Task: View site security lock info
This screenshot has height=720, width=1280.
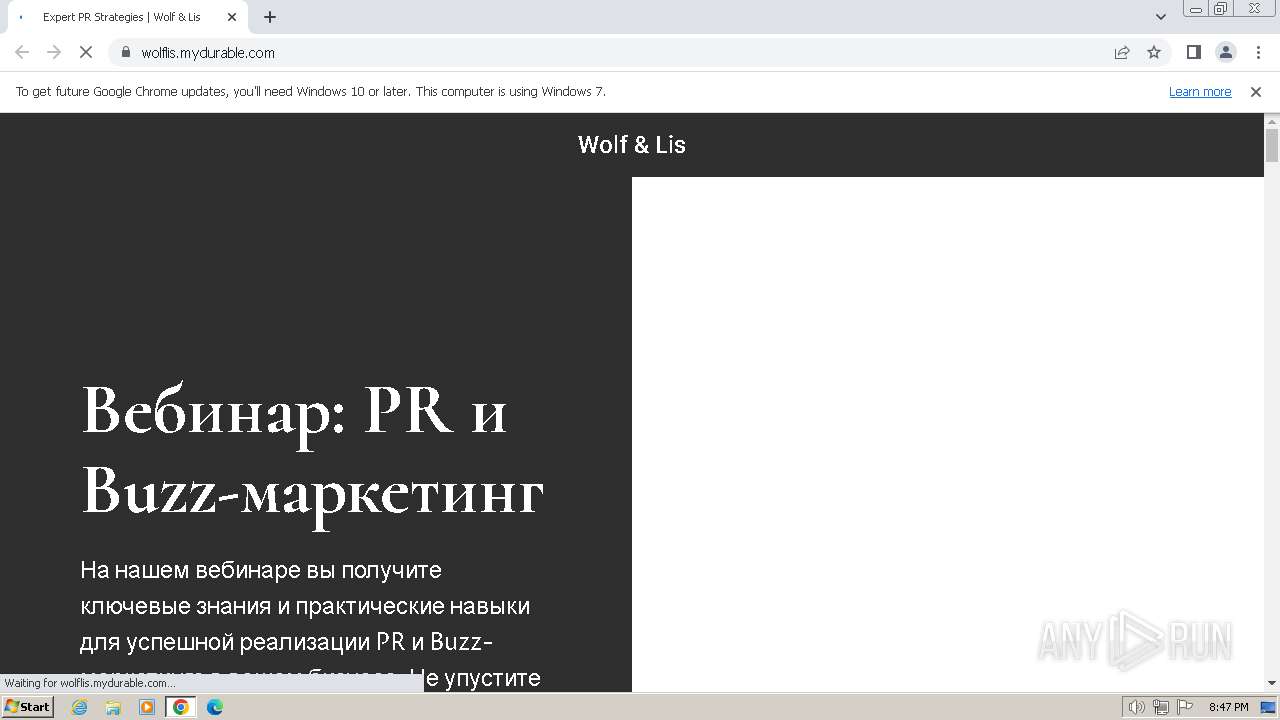Action: coord(126,52)
